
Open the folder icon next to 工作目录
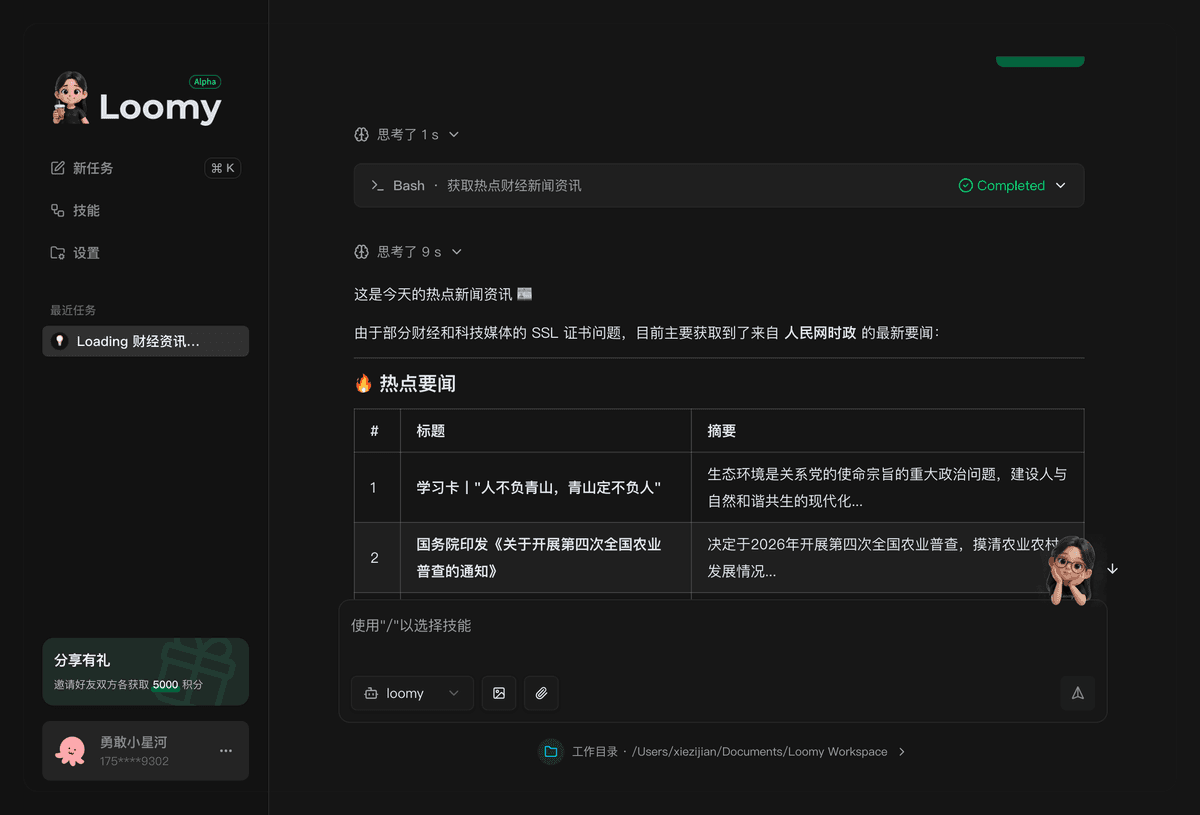[x=551, y=751]
